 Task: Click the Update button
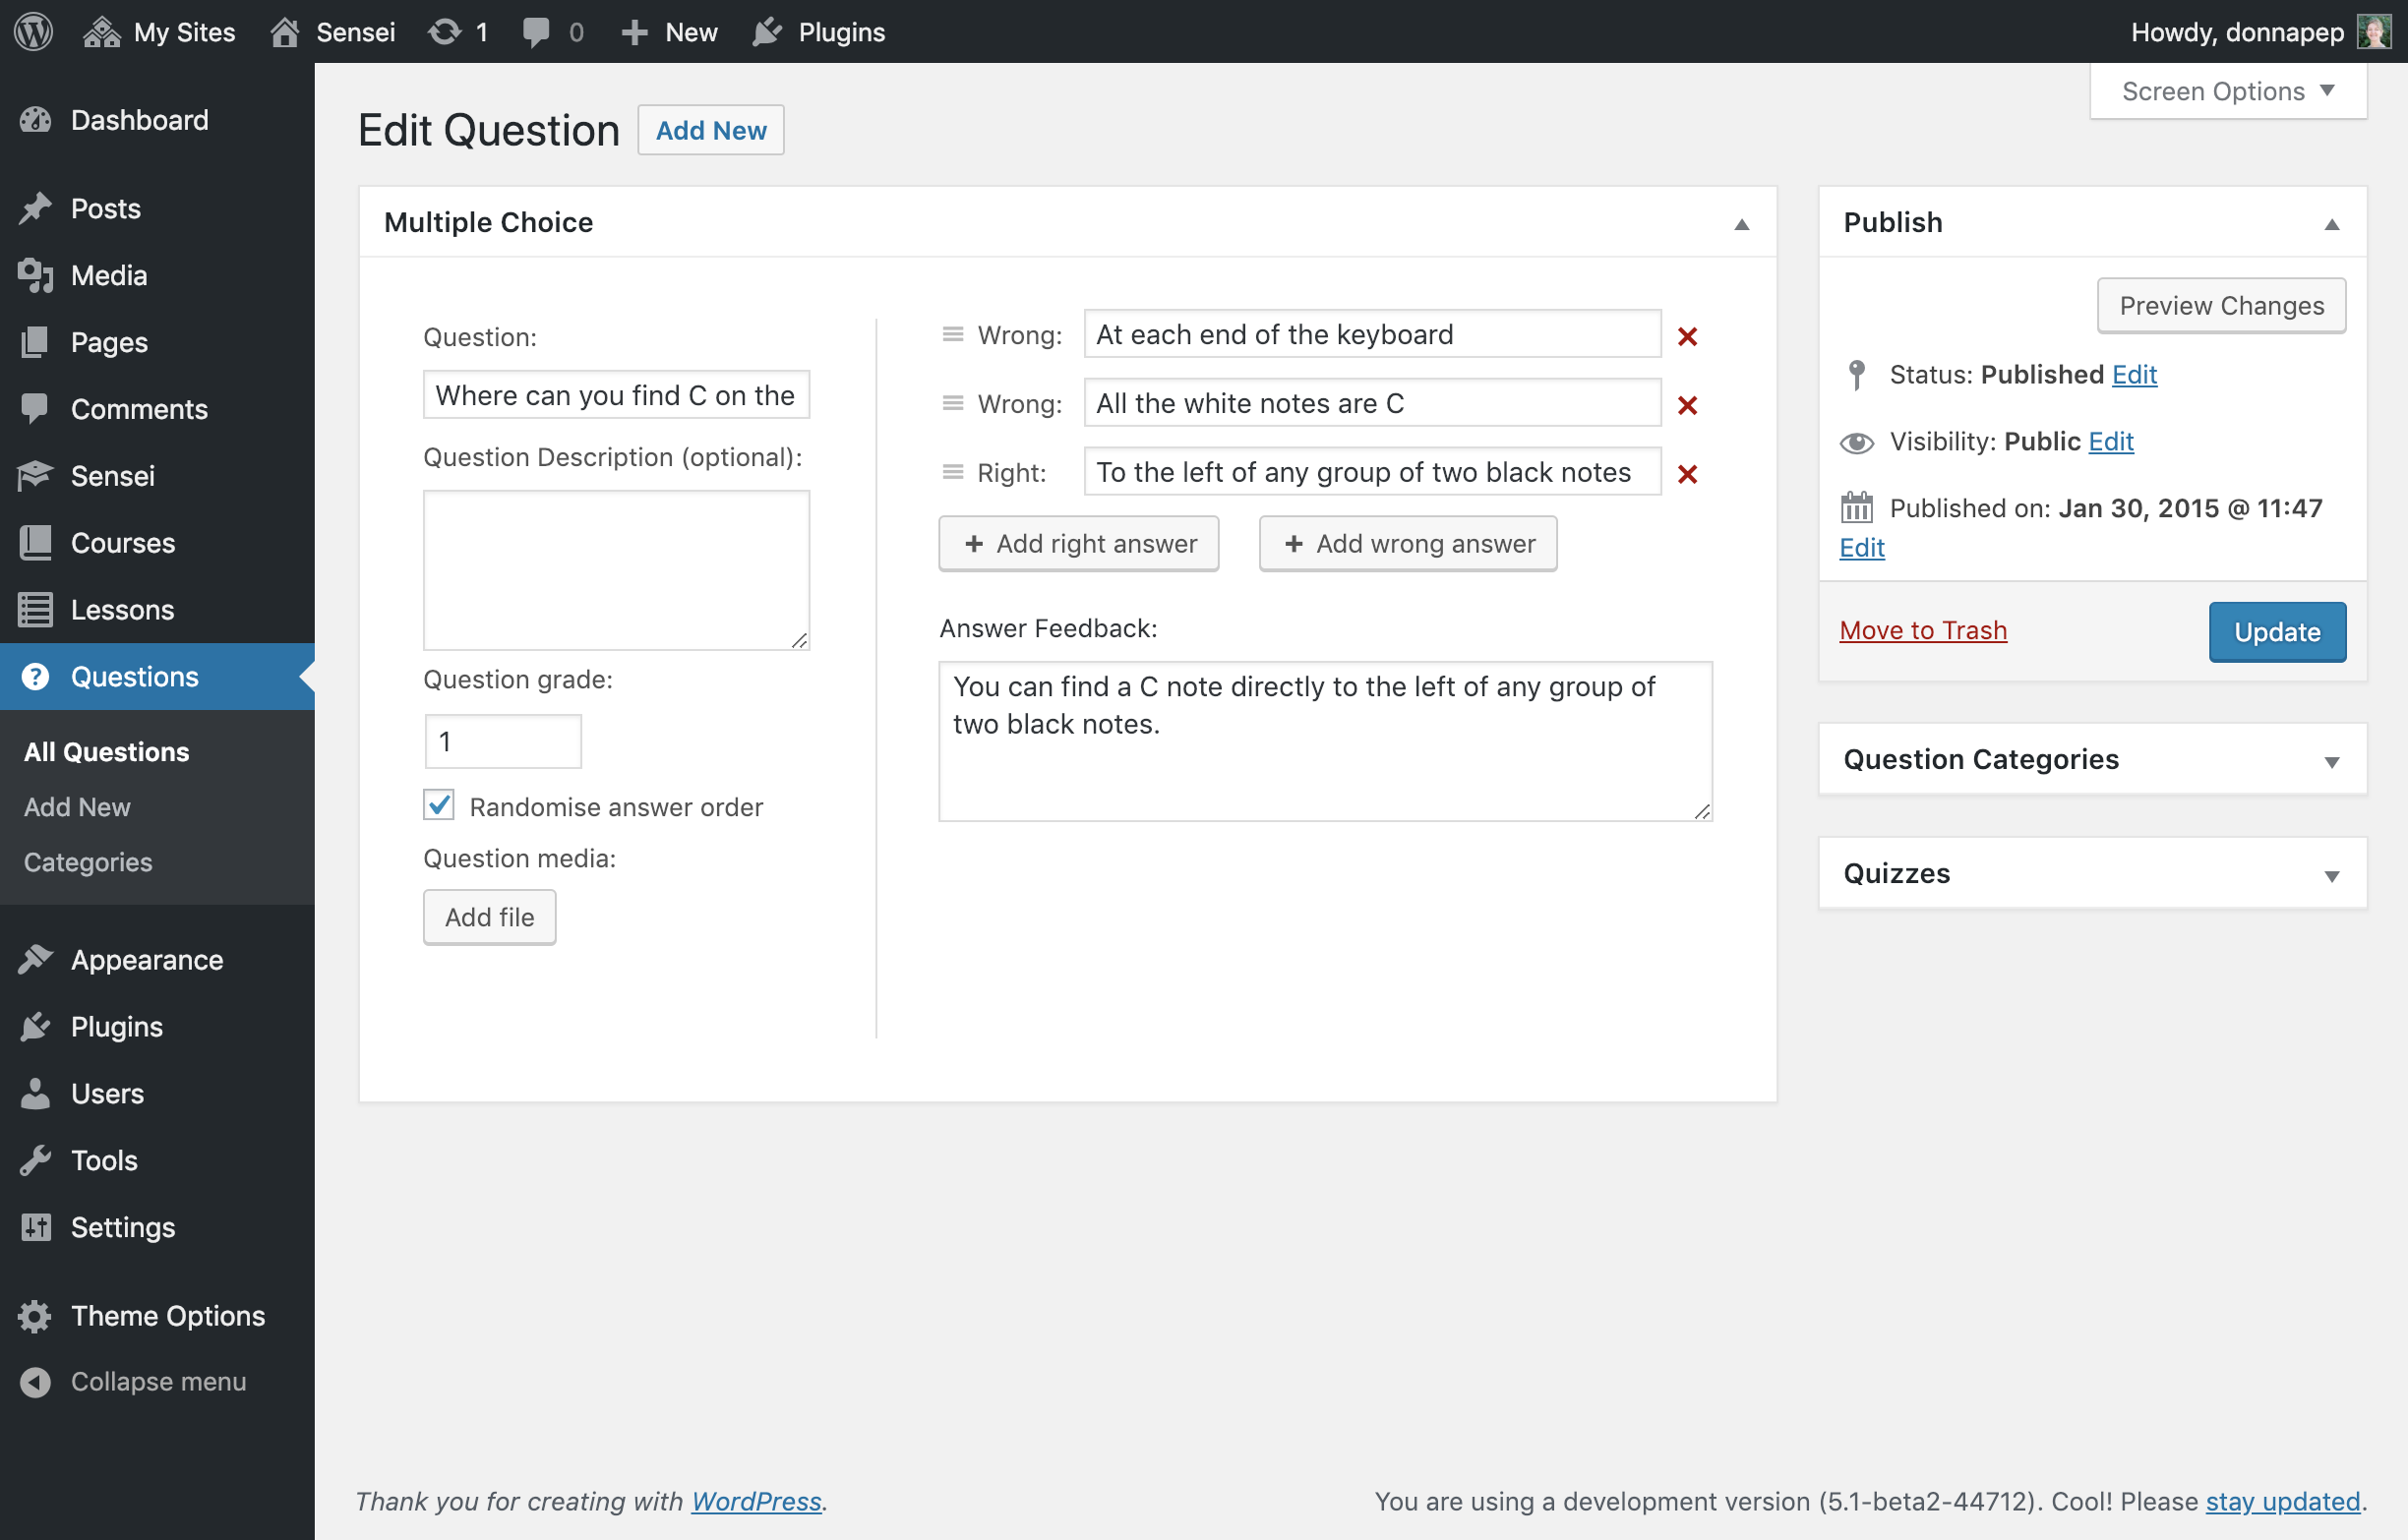2278,629
